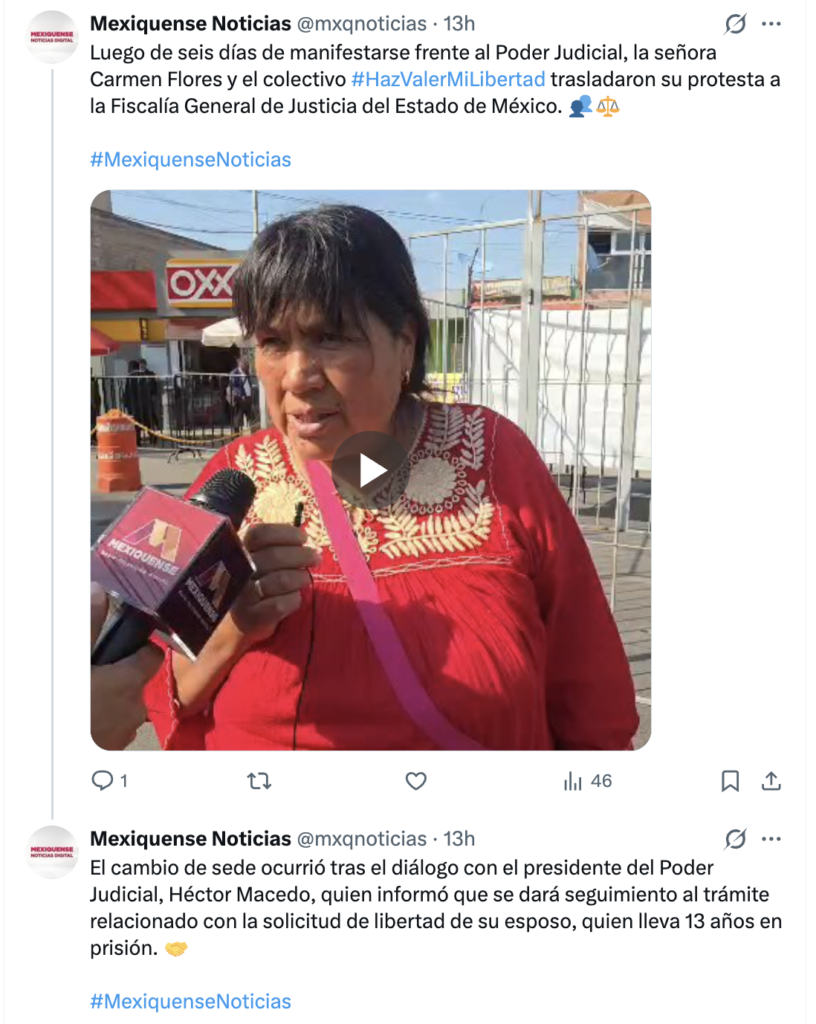View analytics showing 46 views
This screenshot has height=1024, width=816.
click(x=588, y=780)
